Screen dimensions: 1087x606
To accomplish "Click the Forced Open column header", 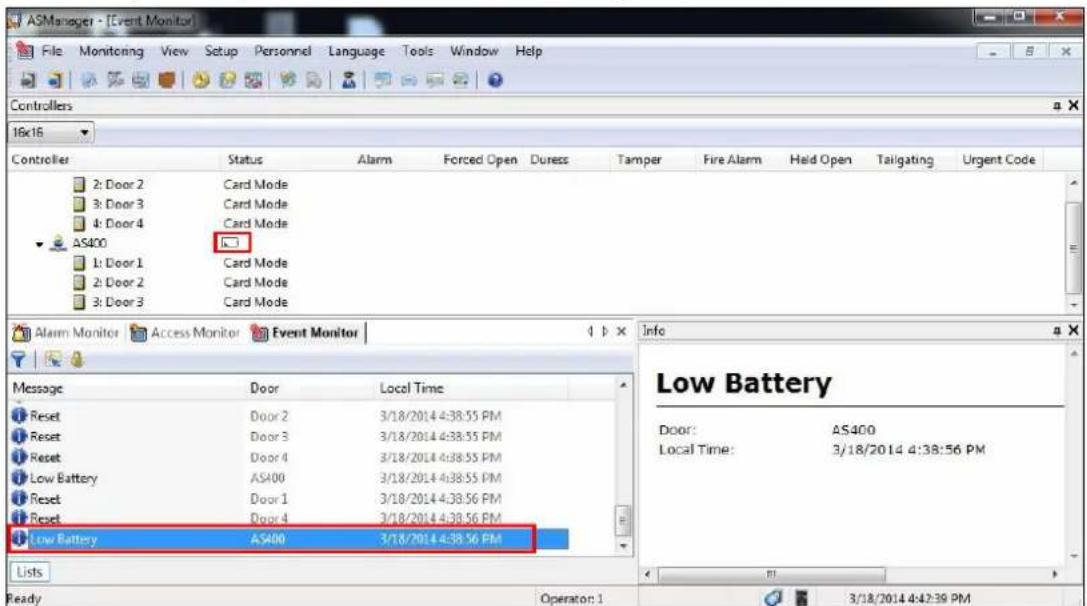I will (480, 159).
